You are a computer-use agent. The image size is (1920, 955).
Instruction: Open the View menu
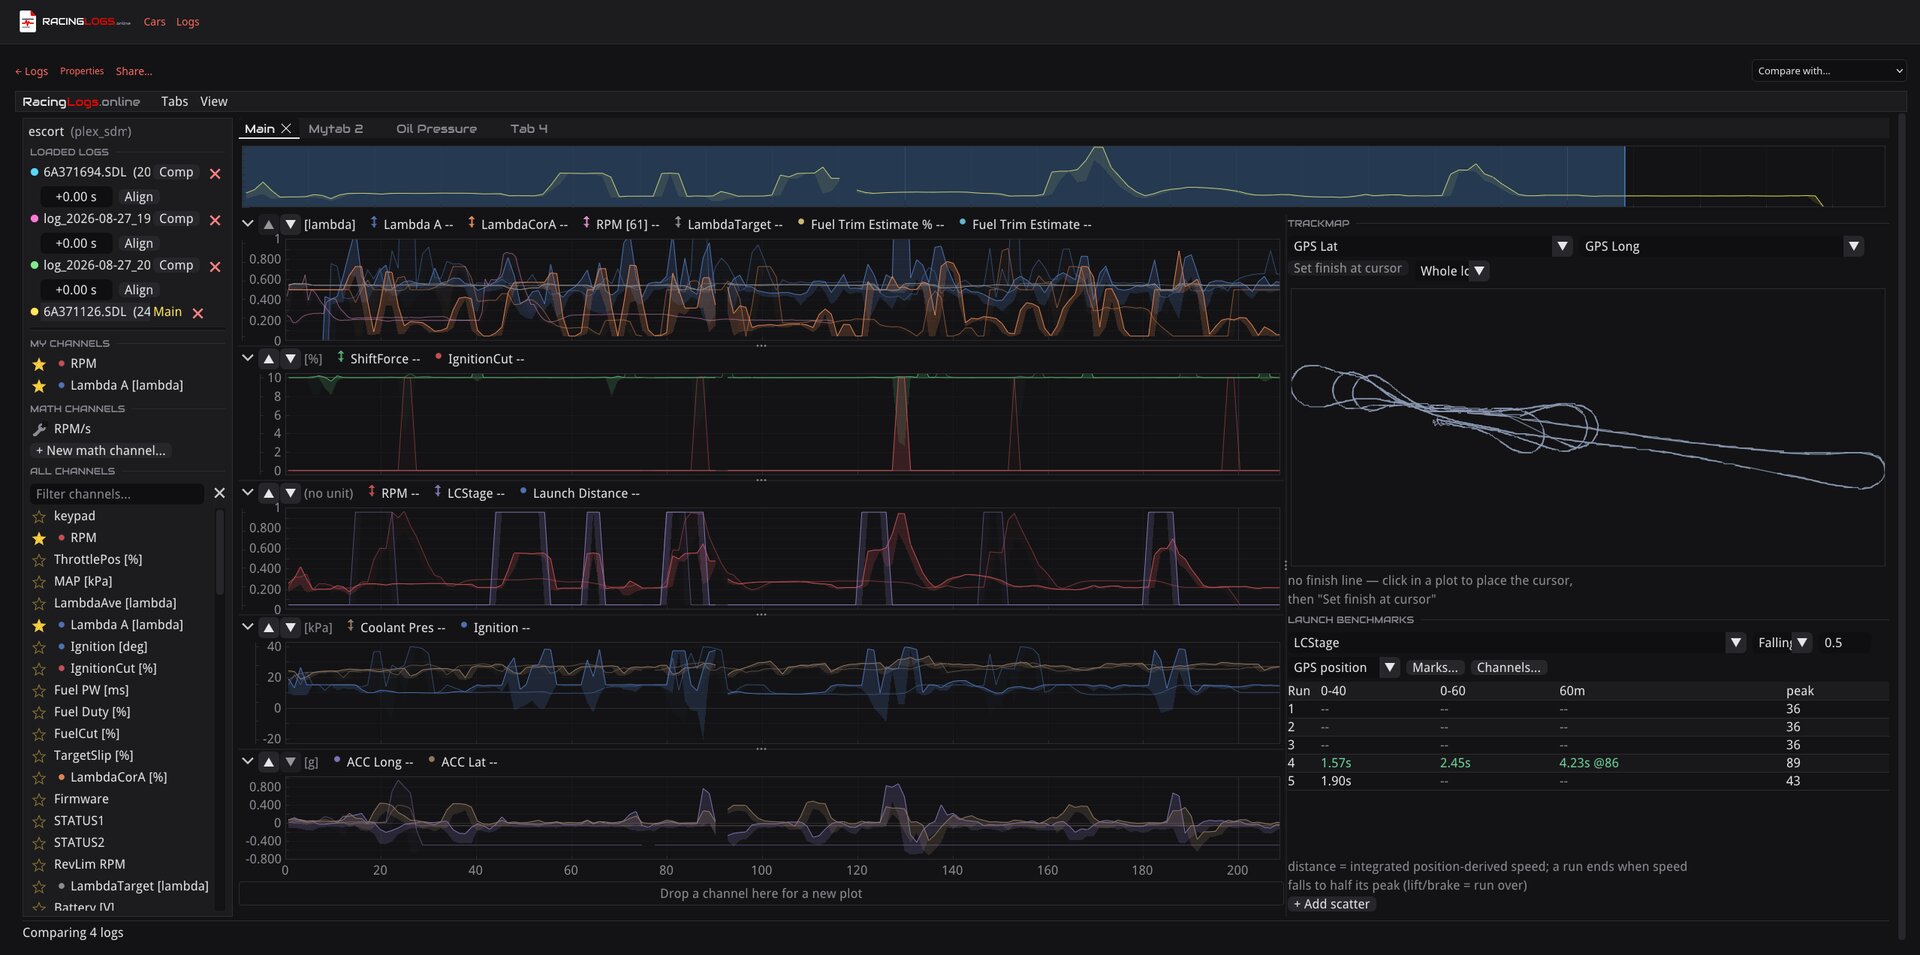[213, 101]
